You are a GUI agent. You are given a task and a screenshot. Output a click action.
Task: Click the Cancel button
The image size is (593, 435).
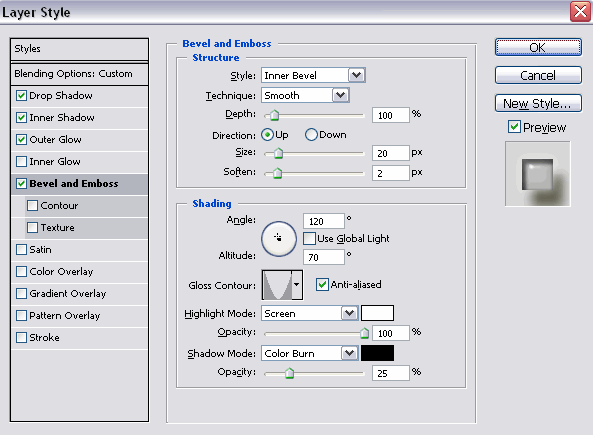pyautogui.click(x=538, y=75)
